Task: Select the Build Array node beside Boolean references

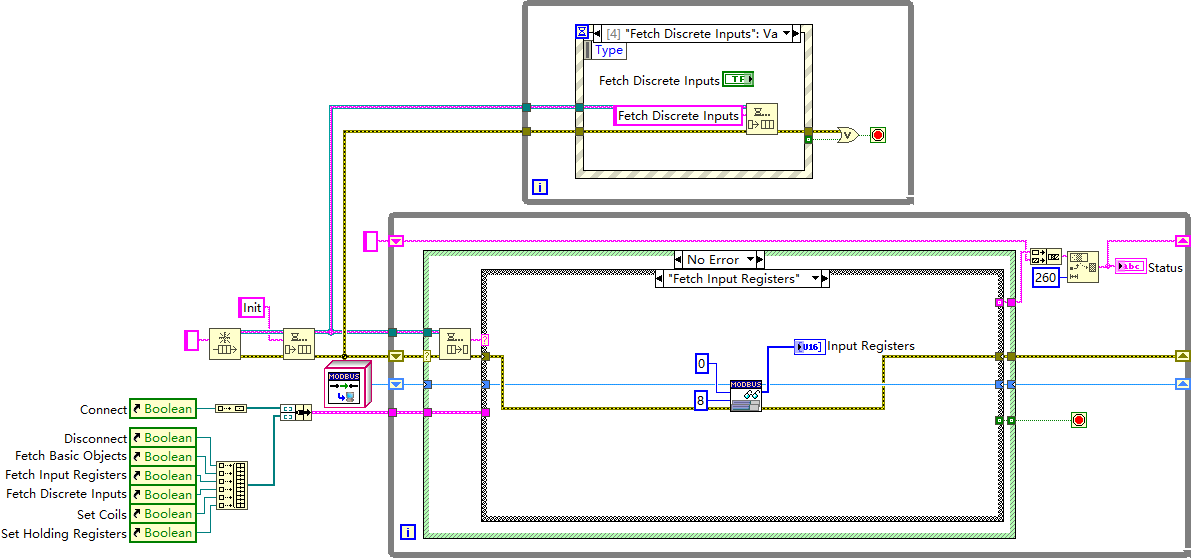Action: [x=231, y=485]
